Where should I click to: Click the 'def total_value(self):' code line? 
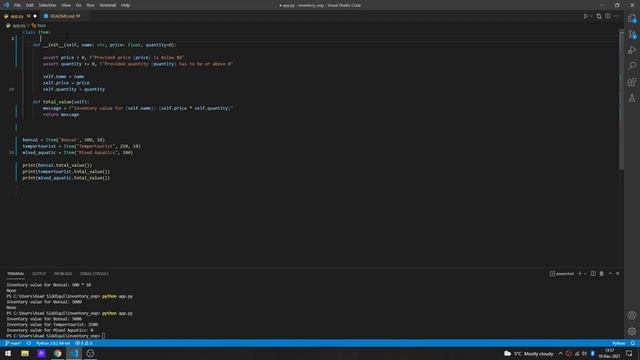point(61,102)
